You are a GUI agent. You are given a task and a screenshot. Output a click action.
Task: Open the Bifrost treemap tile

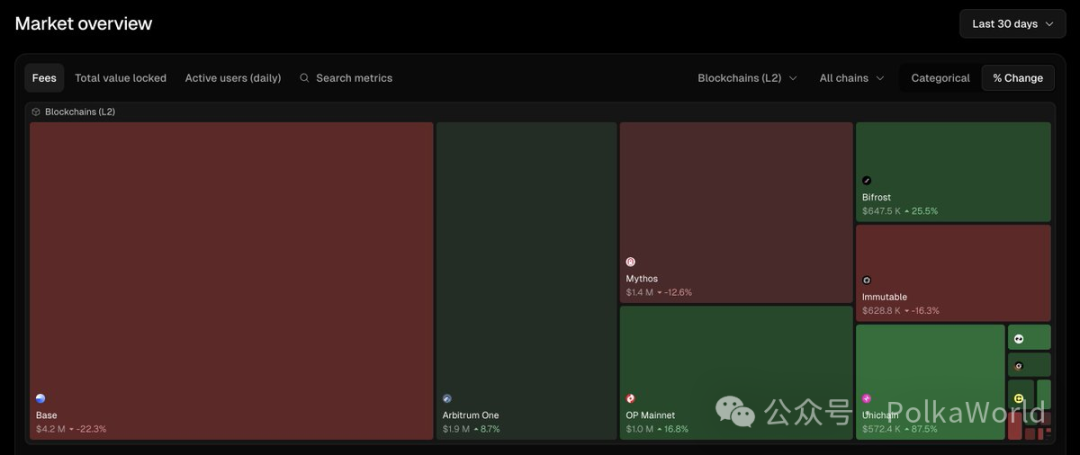(x=953, y=172)
